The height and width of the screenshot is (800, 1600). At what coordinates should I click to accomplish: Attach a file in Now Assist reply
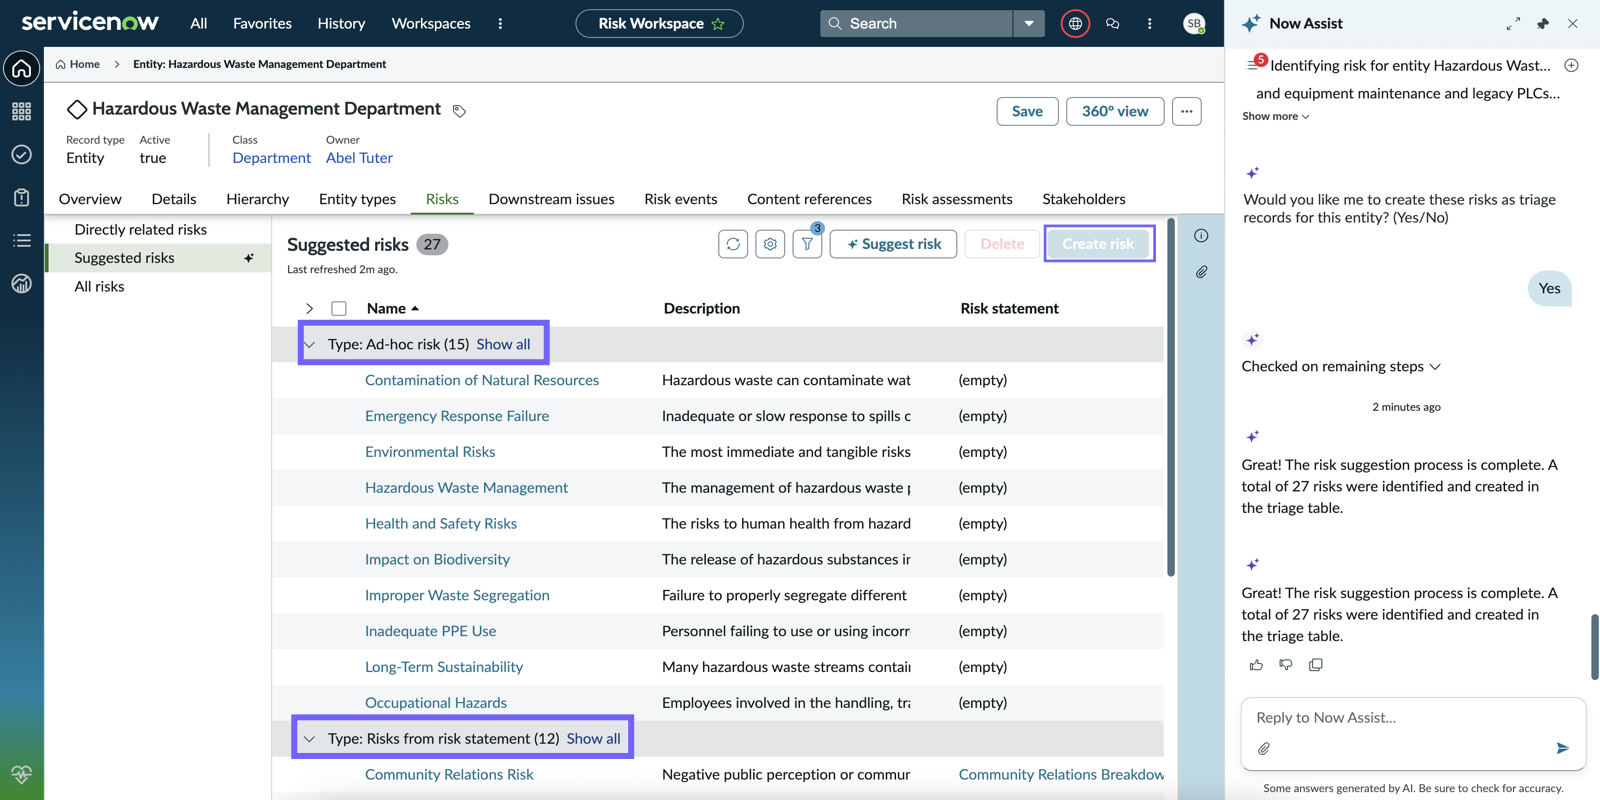1264,748
